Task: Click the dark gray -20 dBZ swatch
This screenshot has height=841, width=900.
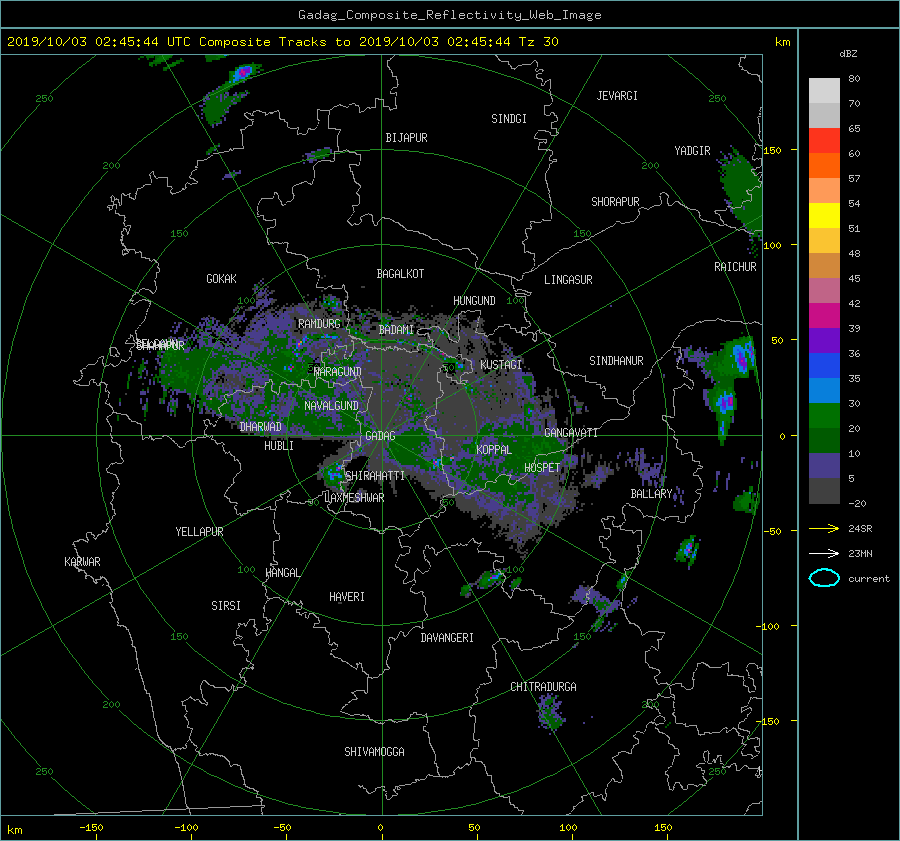Action: (x=824, y=491)
